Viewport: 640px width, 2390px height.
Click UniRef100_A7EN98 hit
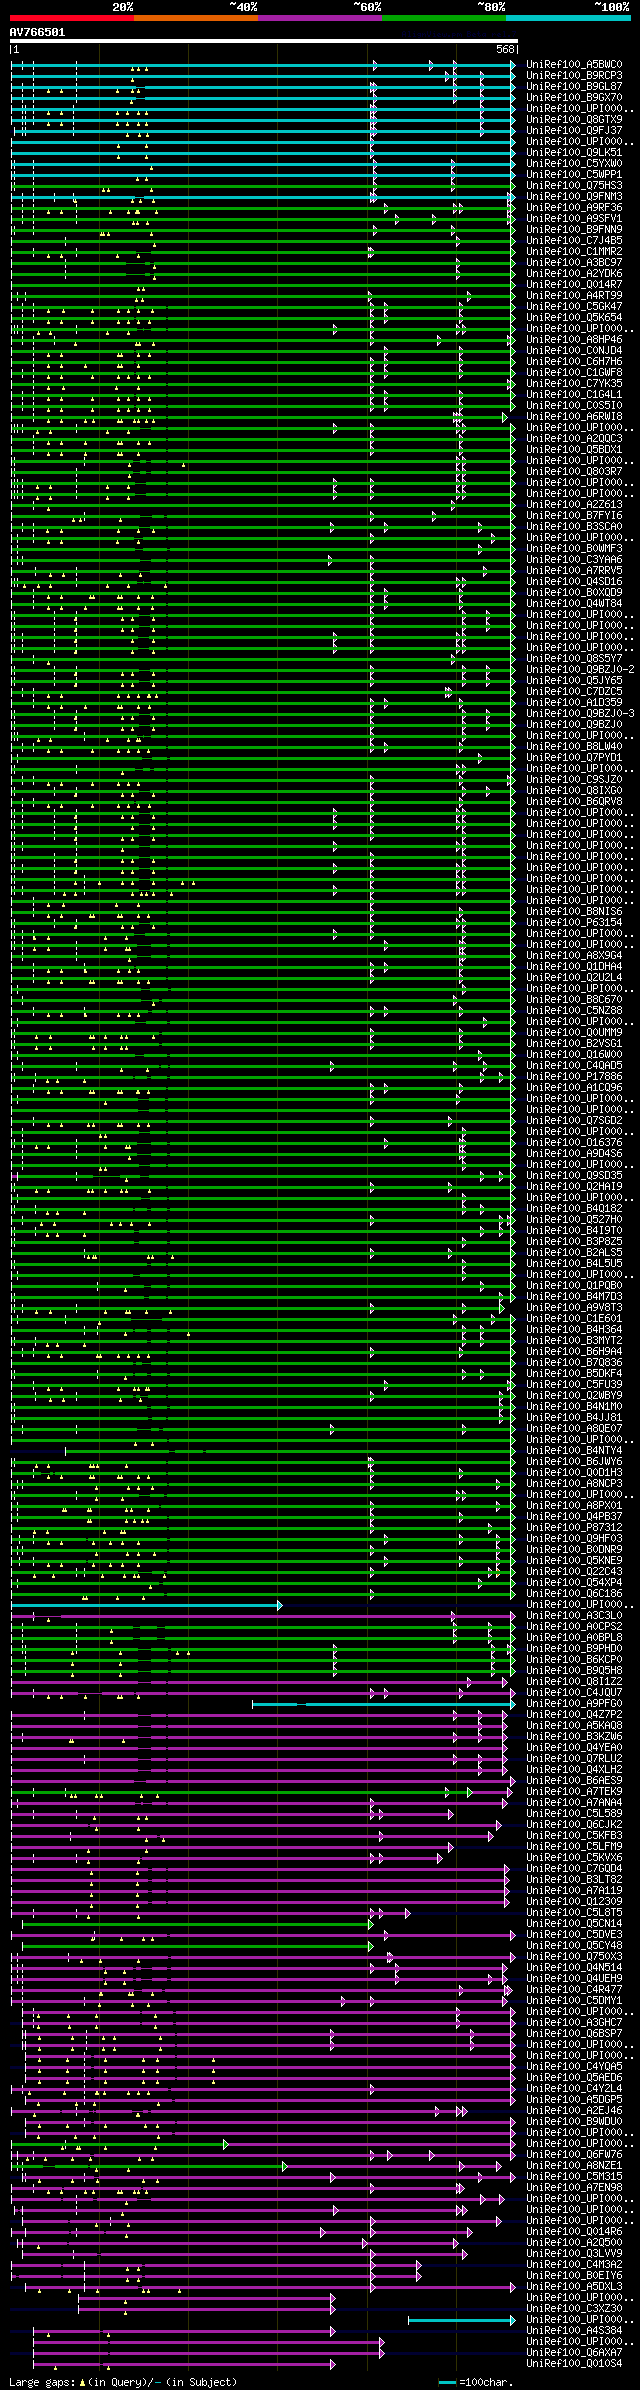click(574, 2188)
